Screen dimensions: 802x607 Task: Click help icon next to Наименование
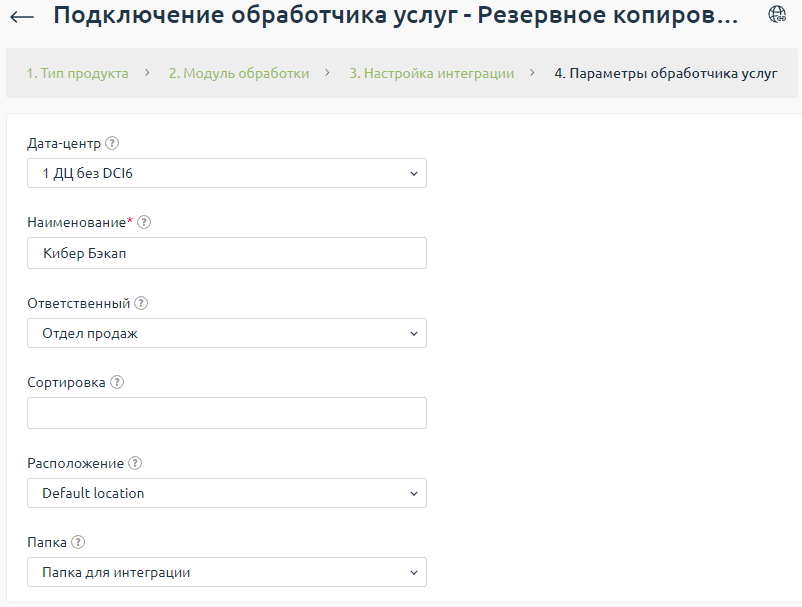144,222
